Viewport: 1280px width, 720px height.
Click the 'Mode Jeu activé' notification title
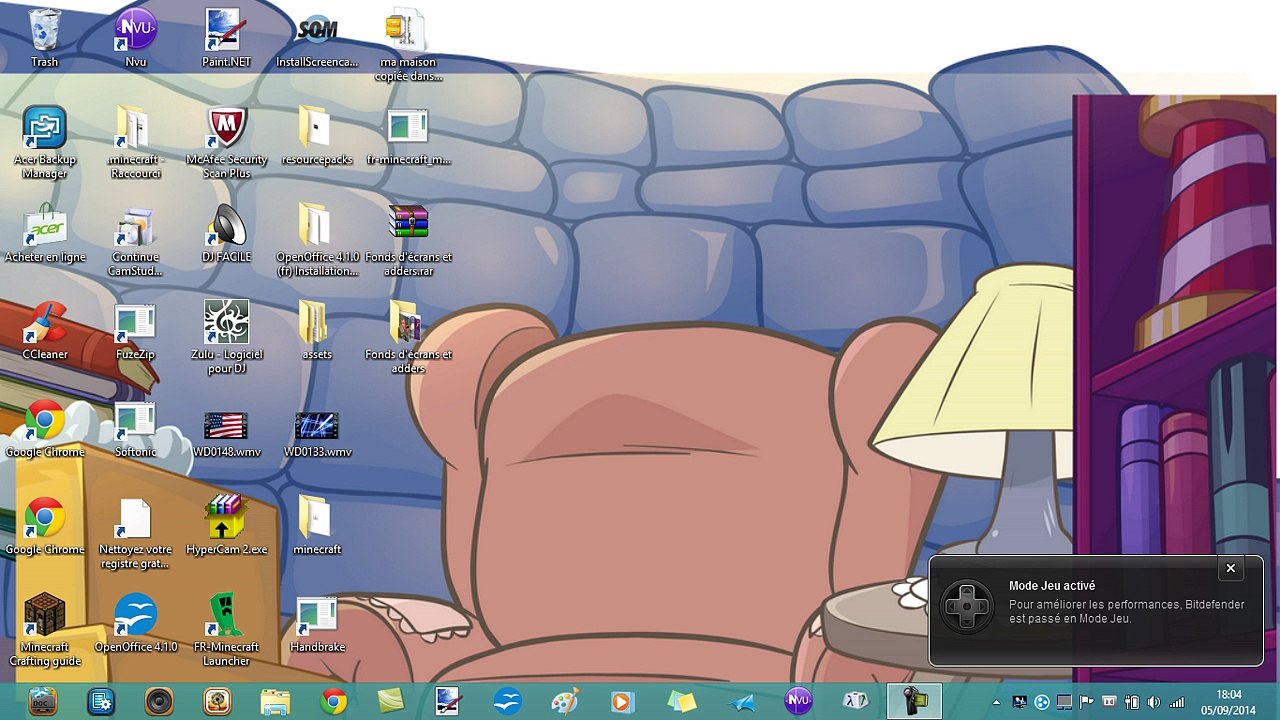[1052, 586]
